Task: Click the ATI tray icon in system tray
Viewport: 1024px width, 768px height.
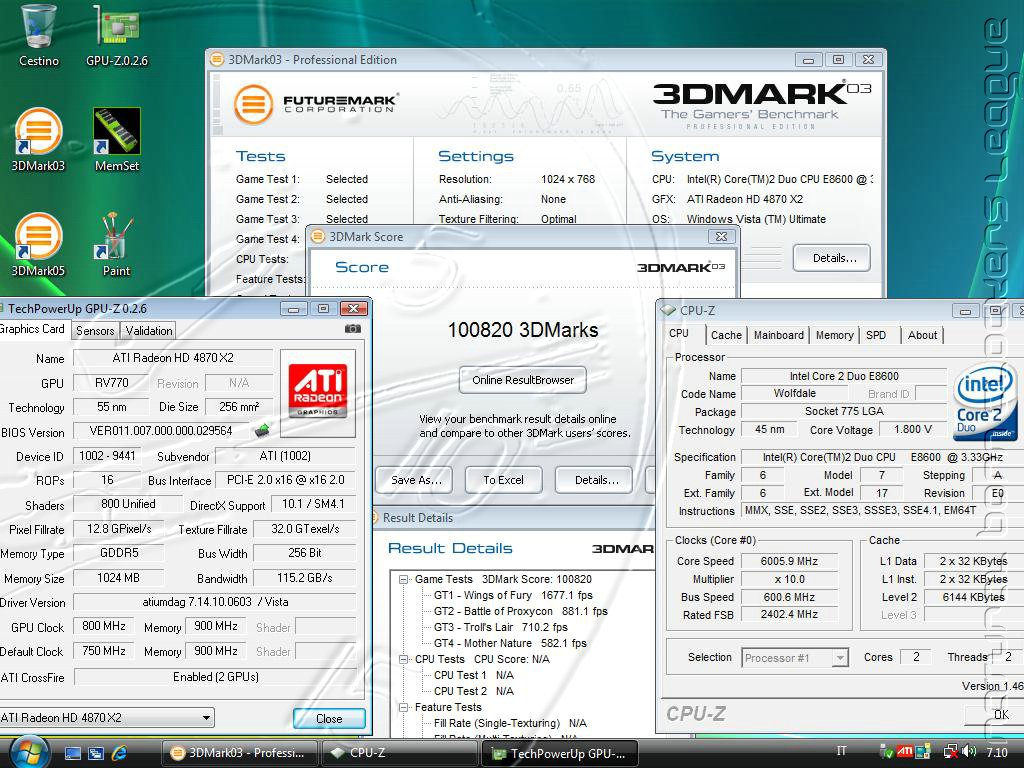Action: (904, 752)
